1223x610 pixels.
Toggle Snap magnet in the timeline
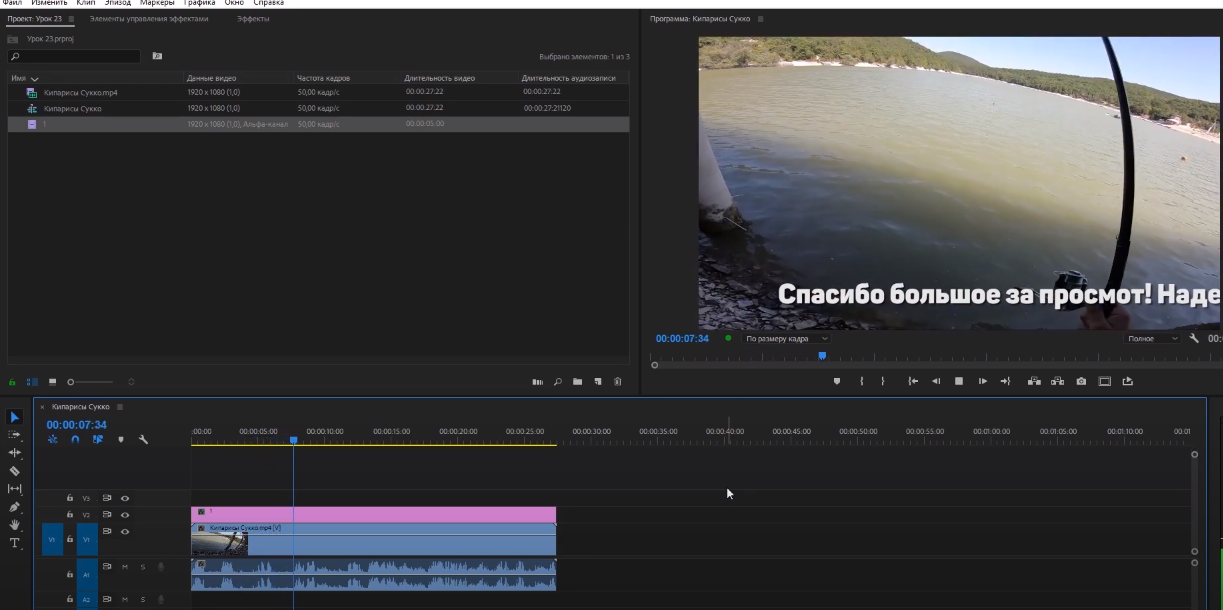pos(76,440)
